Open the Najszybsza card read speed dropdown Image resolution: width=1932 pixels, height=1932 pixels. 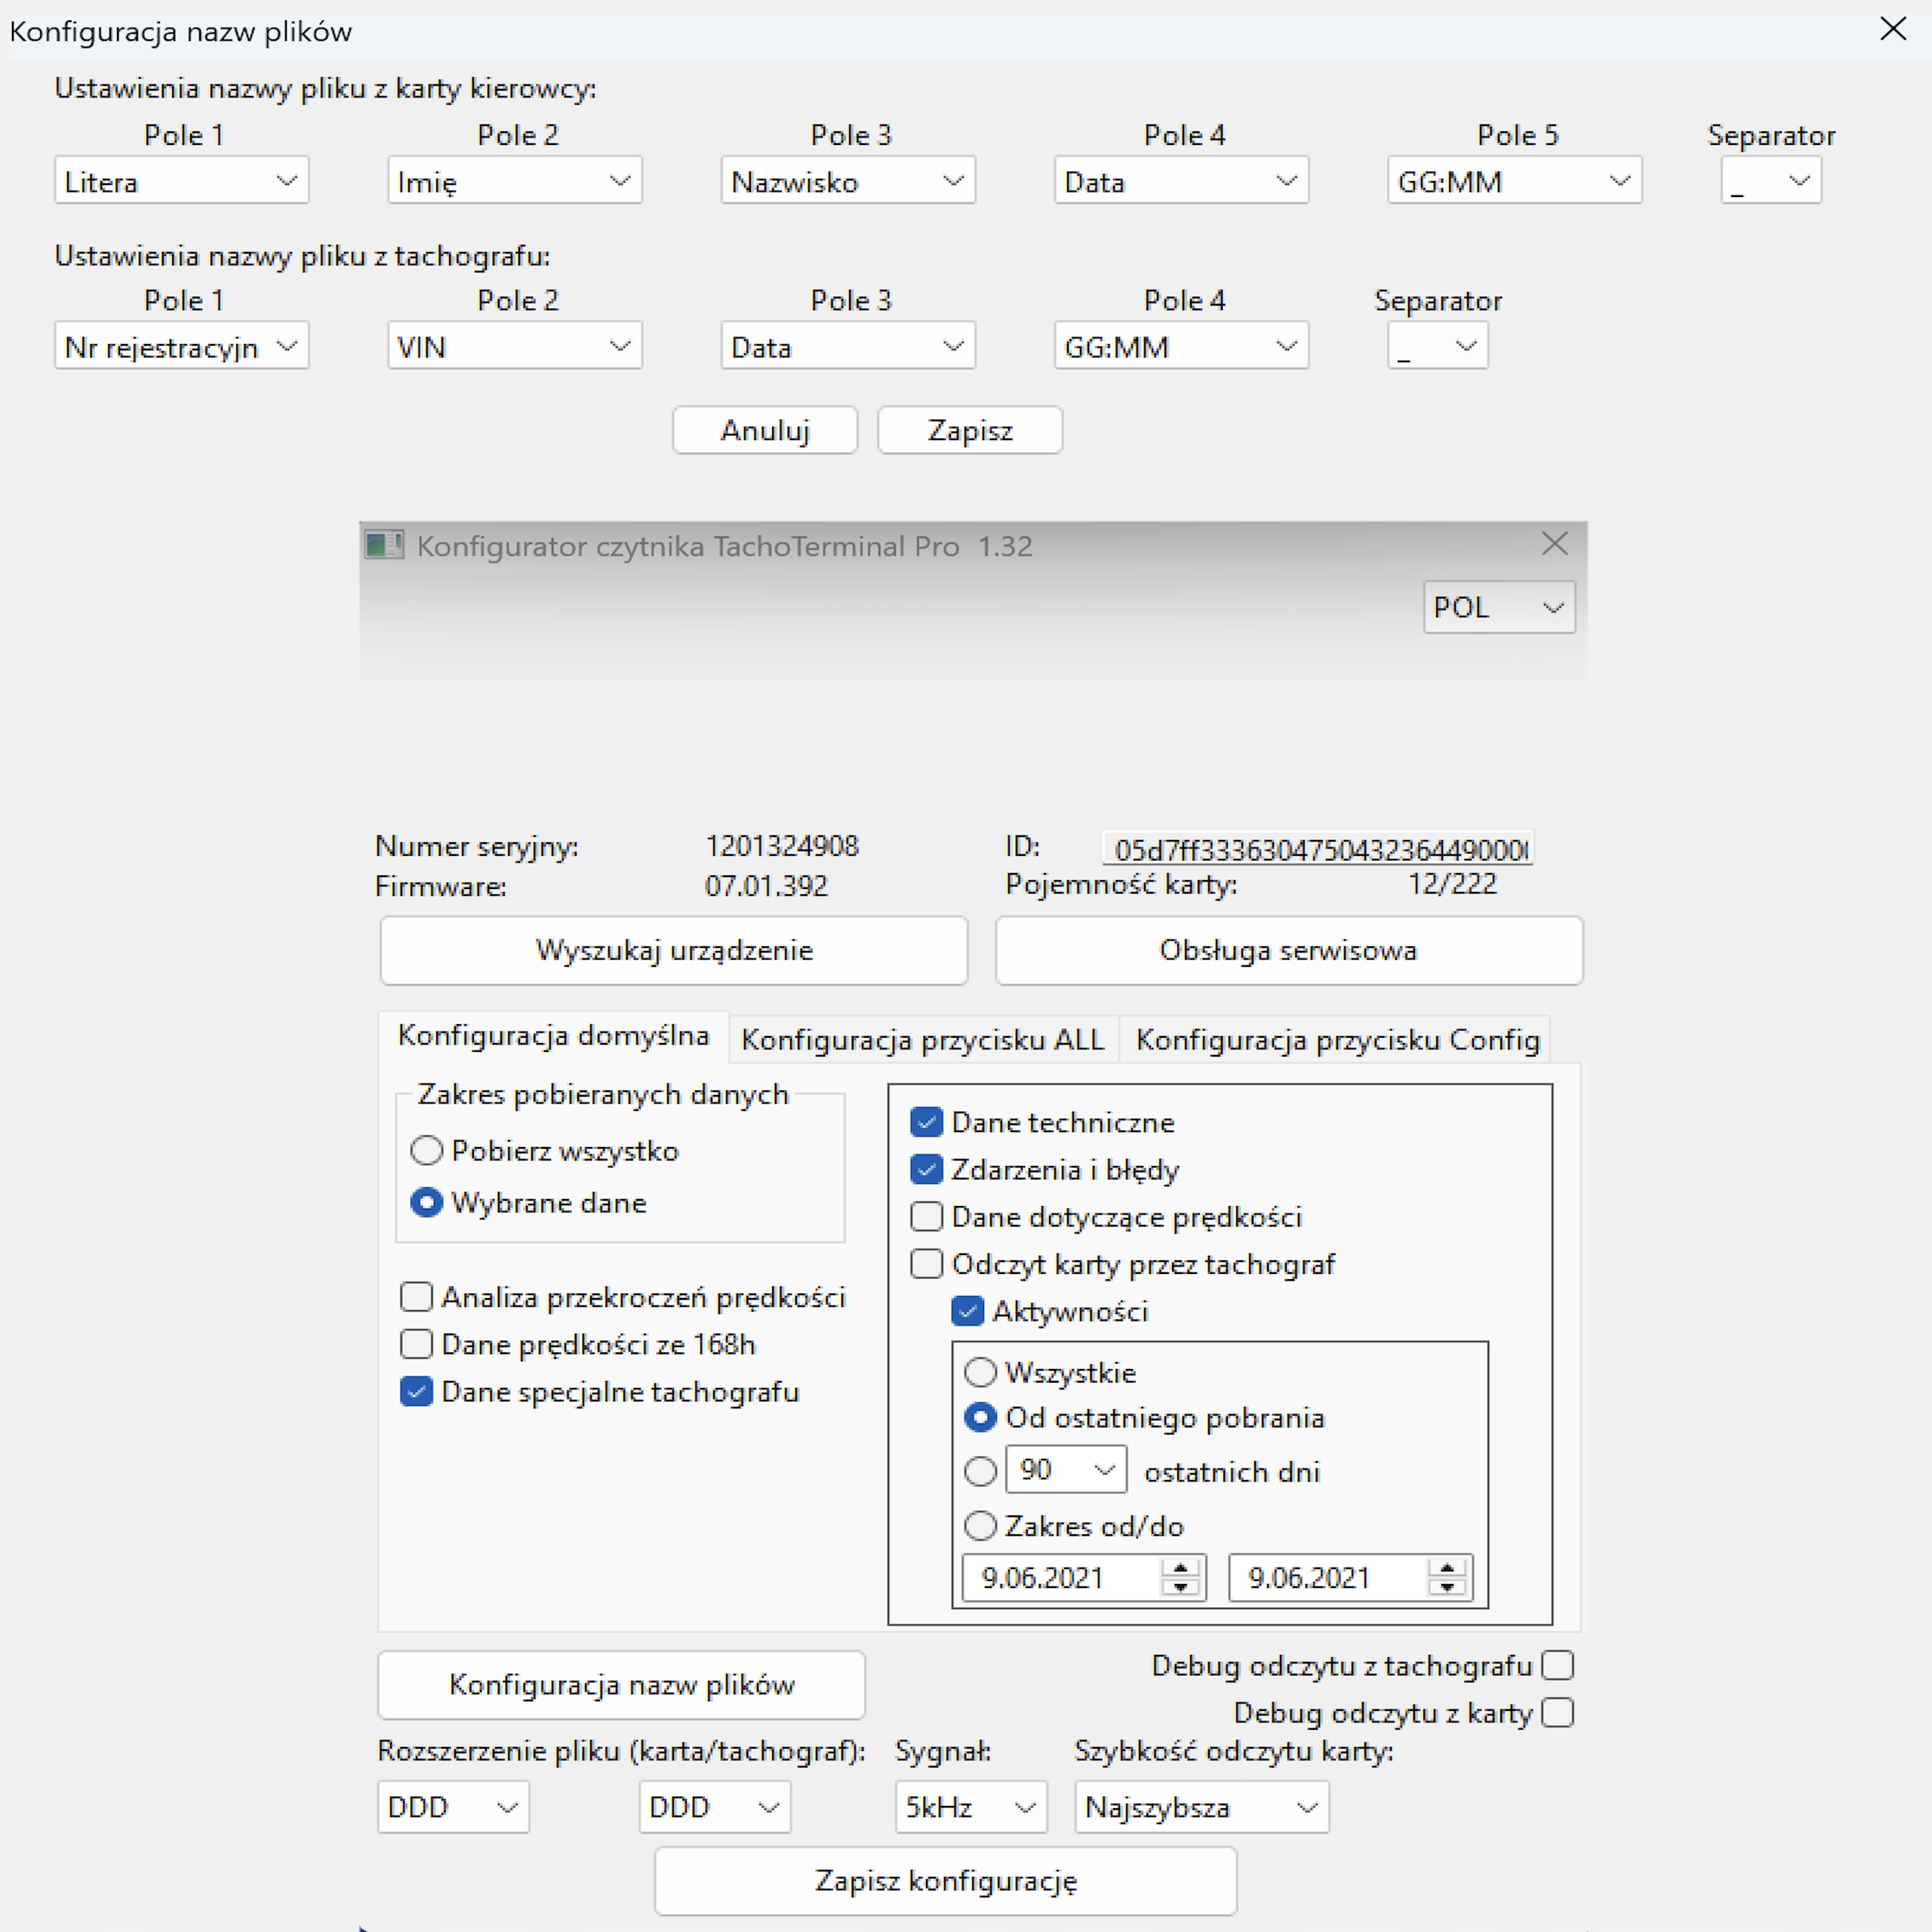click(x=1201, y=1807)
